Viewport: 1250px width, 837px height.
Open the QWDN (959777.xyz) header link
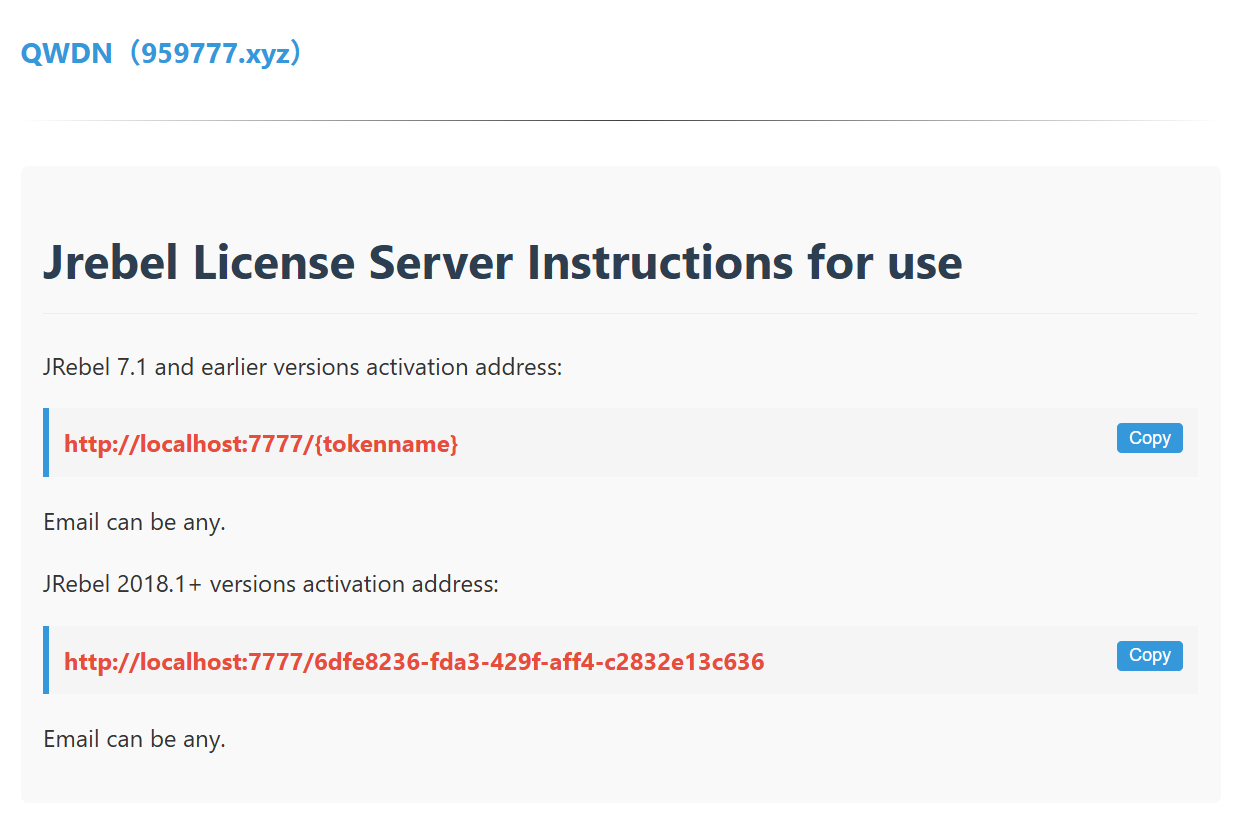(x=161, y=53)
